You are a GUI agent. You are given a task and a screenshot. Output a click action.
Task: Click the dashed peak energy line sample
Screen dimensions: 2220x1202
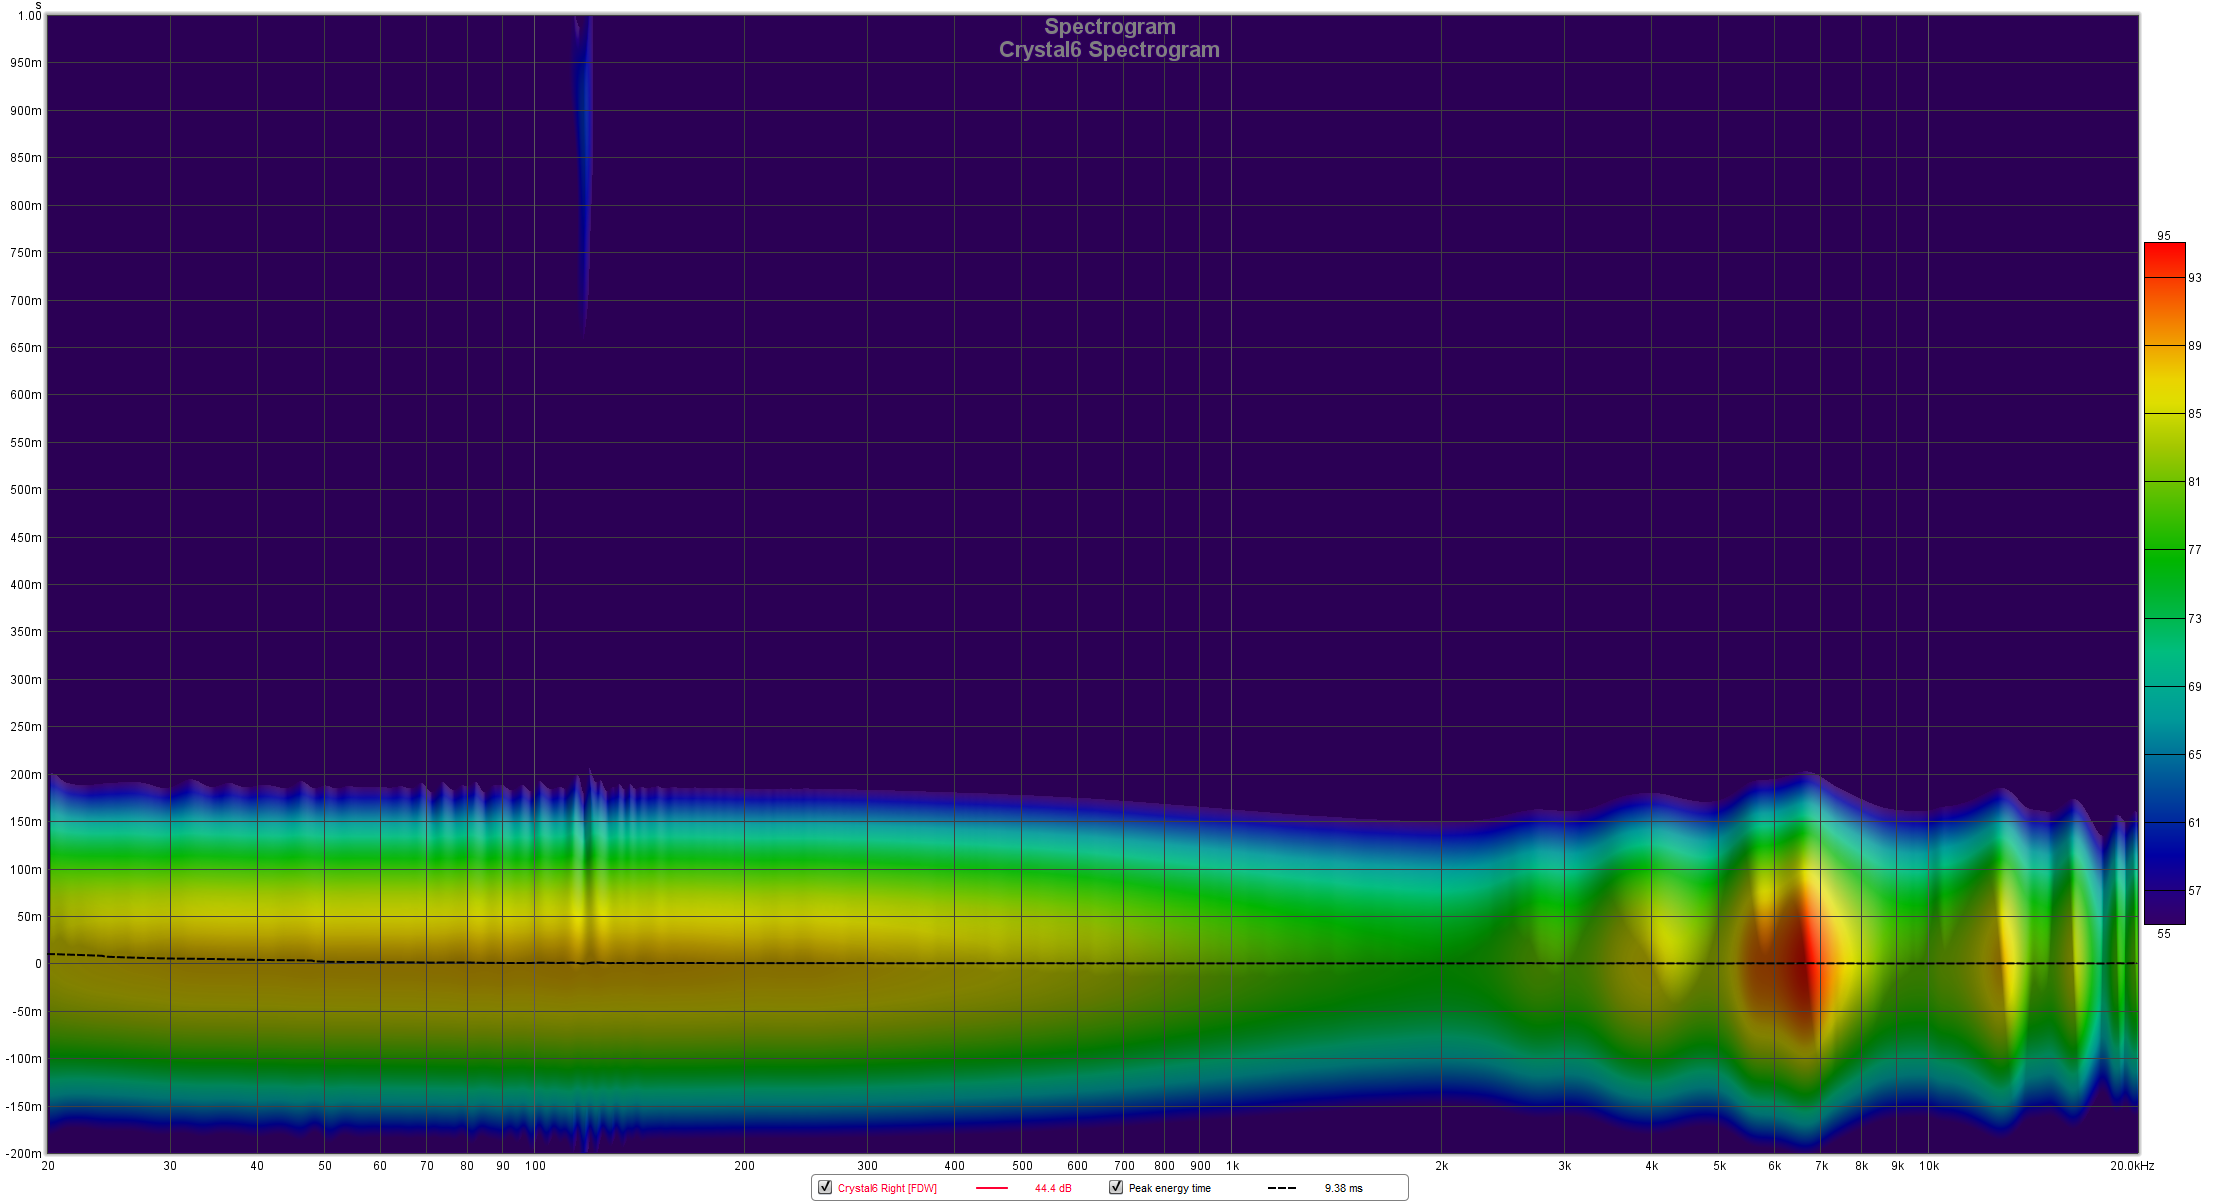(1282, 1188)
